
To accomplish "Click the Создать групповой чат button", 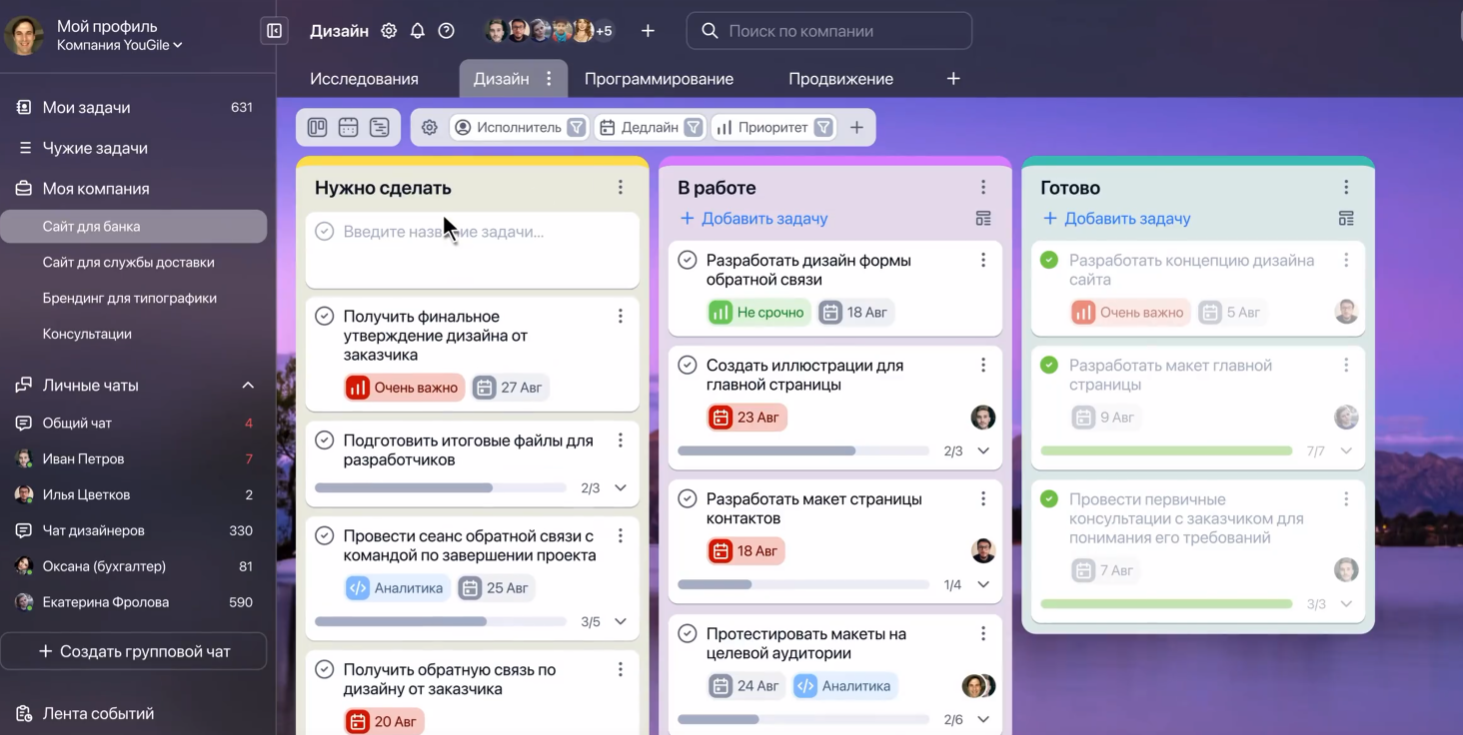I will (x=134, y=651).
